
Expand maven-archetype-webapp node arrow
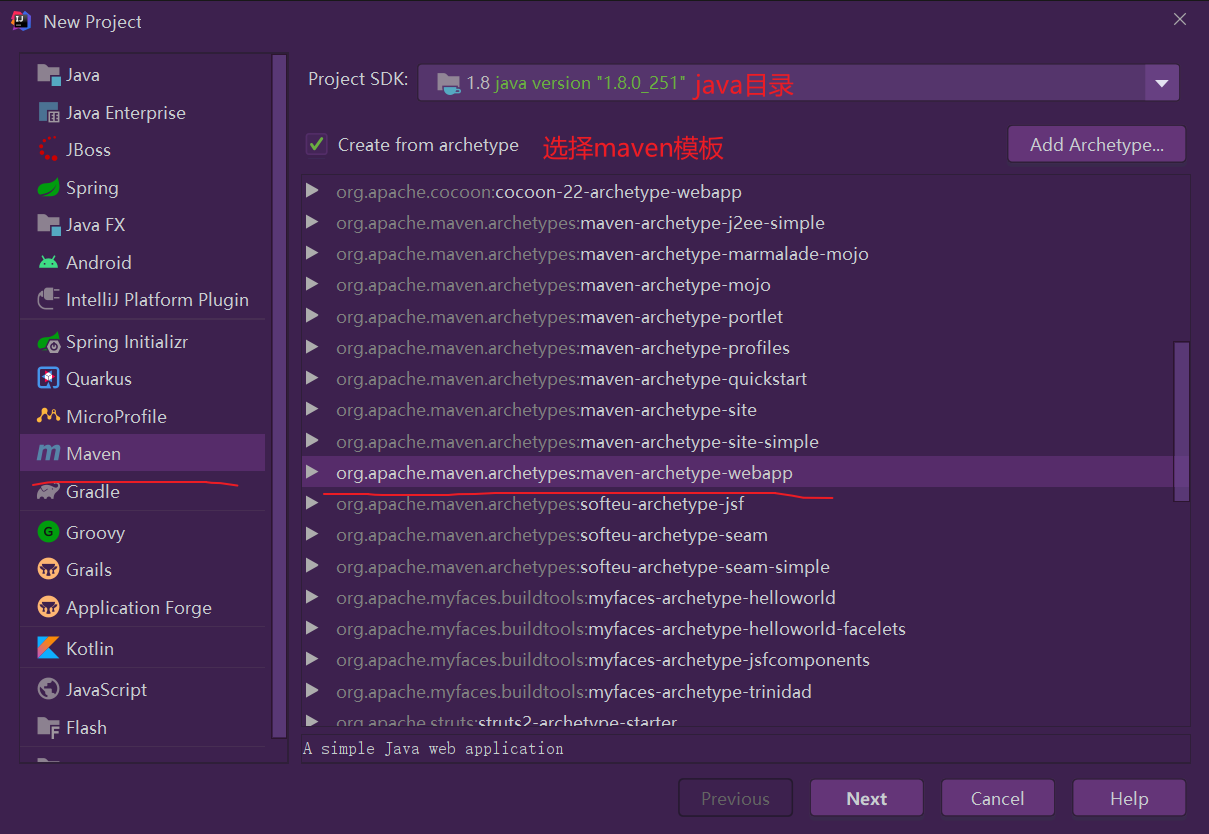click(312, 471)
